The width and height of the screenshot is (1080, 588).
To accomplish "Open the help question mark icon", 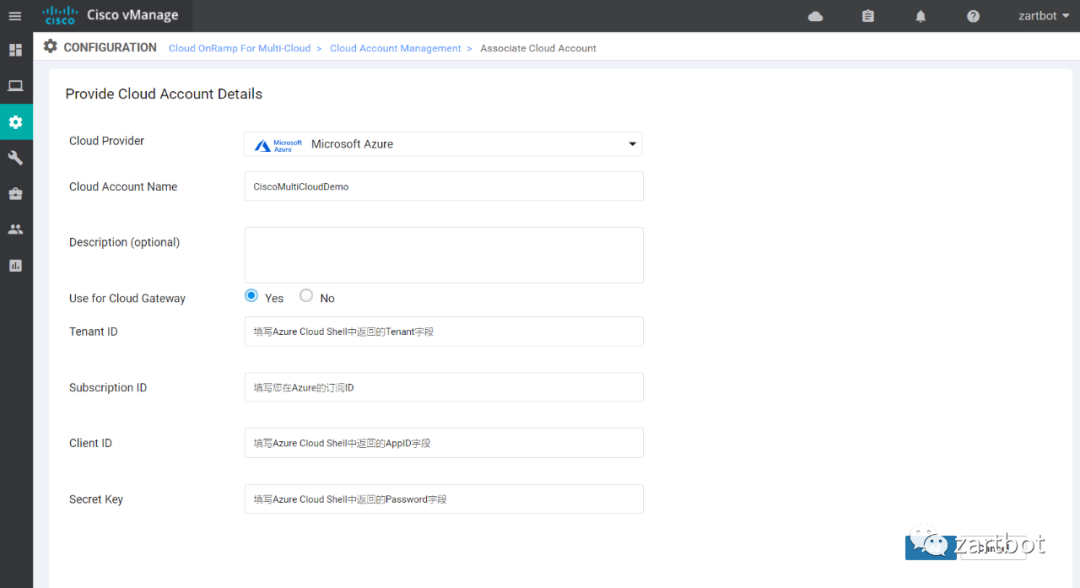I will [x=973, y=16].
